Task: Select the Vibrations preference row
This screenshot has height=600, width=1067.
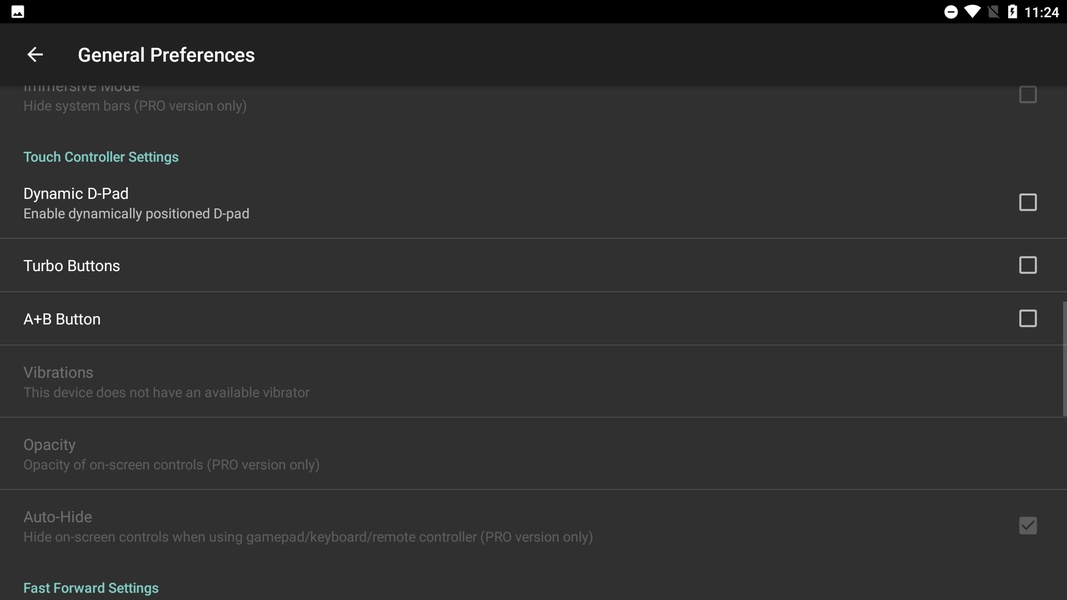Action: (166, 381)
